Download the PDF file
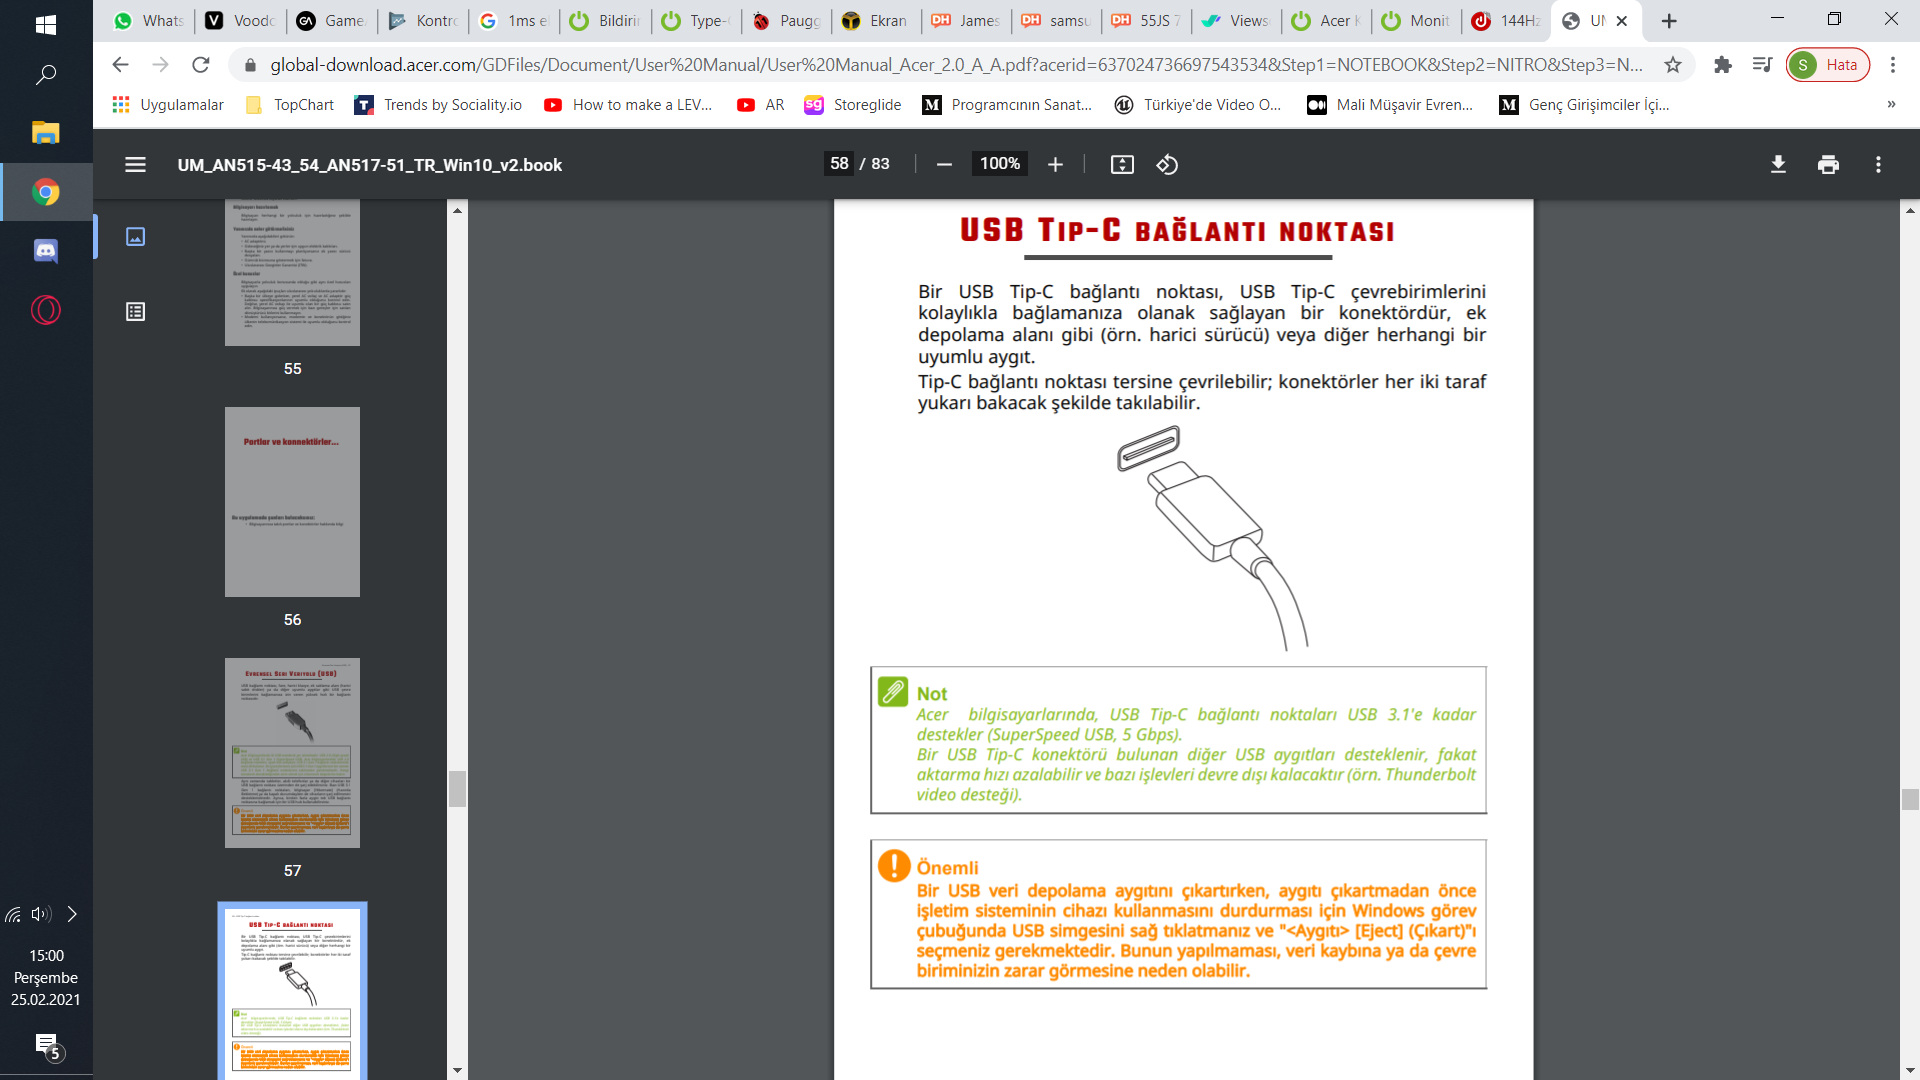Screen dimensions: 1920x1080 1778,165
